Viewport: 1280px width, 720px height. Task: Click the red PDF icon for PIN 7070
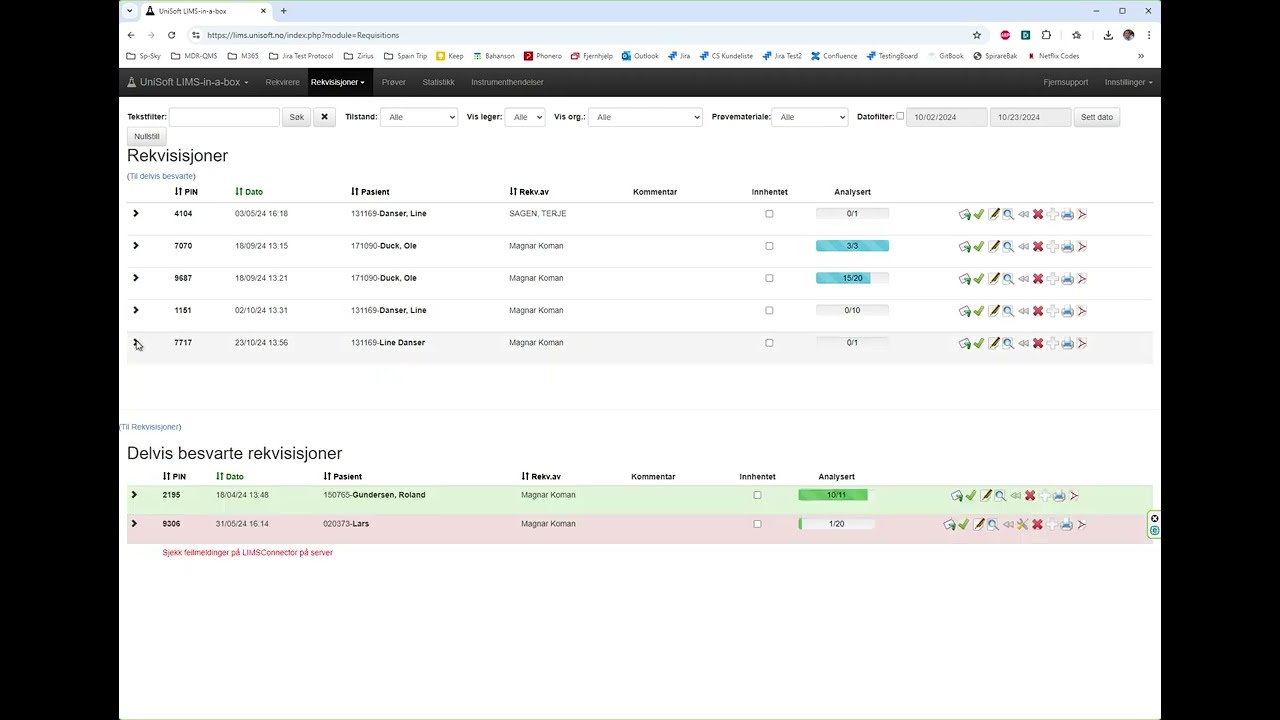coord(1082,246)
